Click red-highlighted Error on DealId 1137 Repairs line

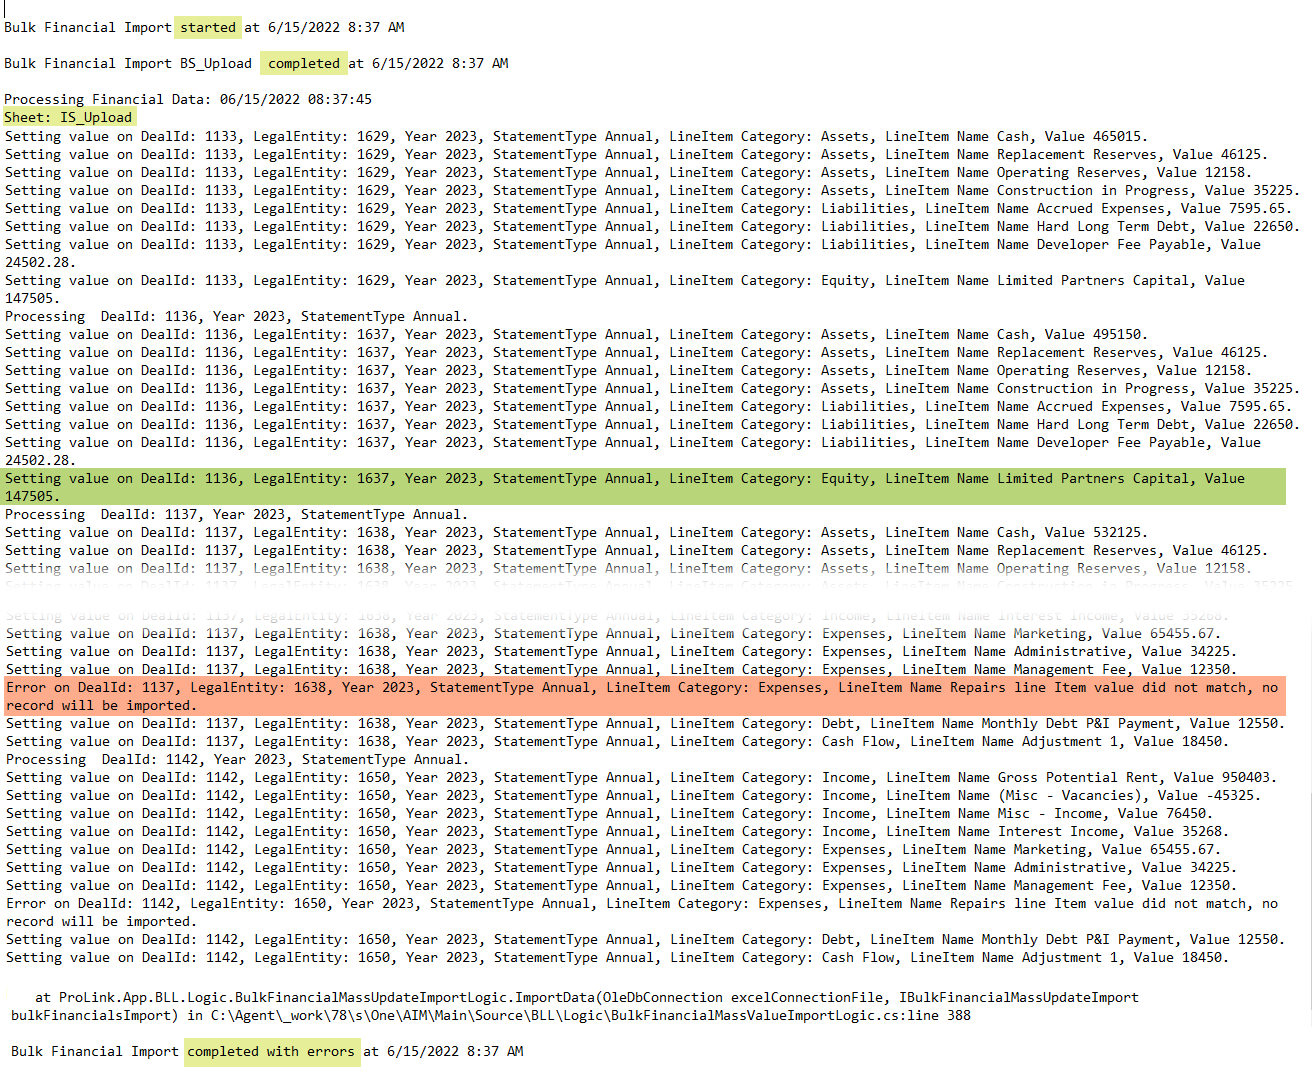(644, 696)
